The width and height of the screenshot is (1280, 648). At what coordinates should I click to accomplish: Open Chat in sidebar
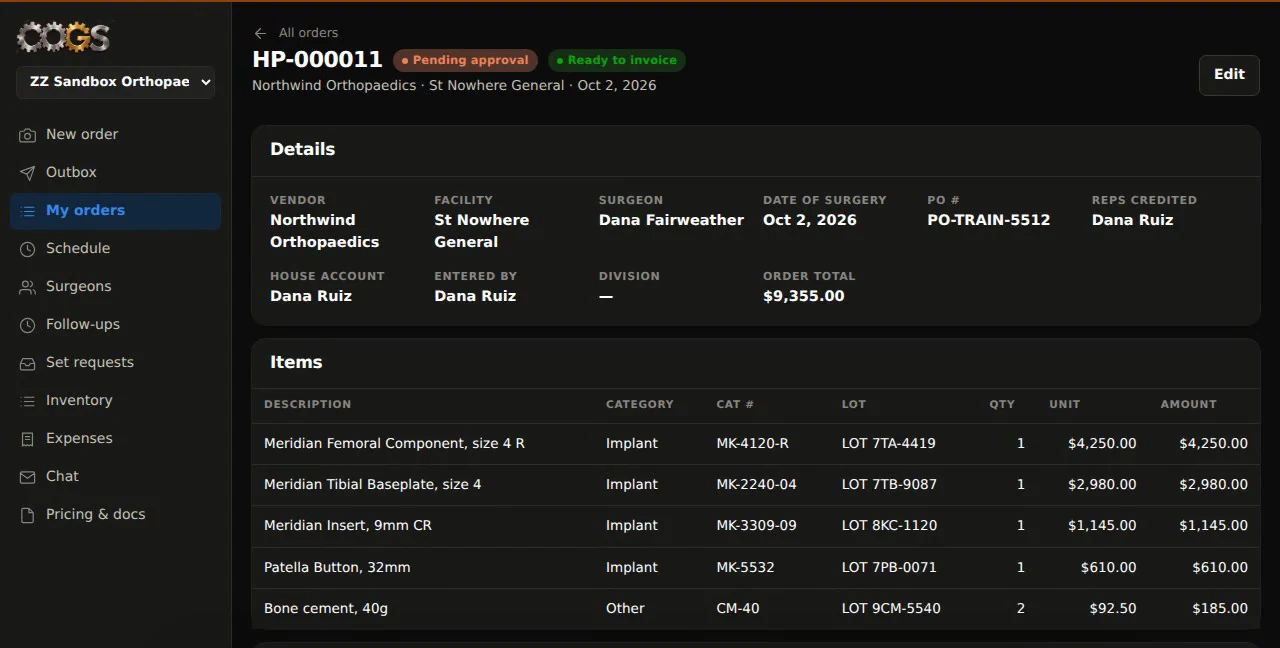[x=116, y=476]
